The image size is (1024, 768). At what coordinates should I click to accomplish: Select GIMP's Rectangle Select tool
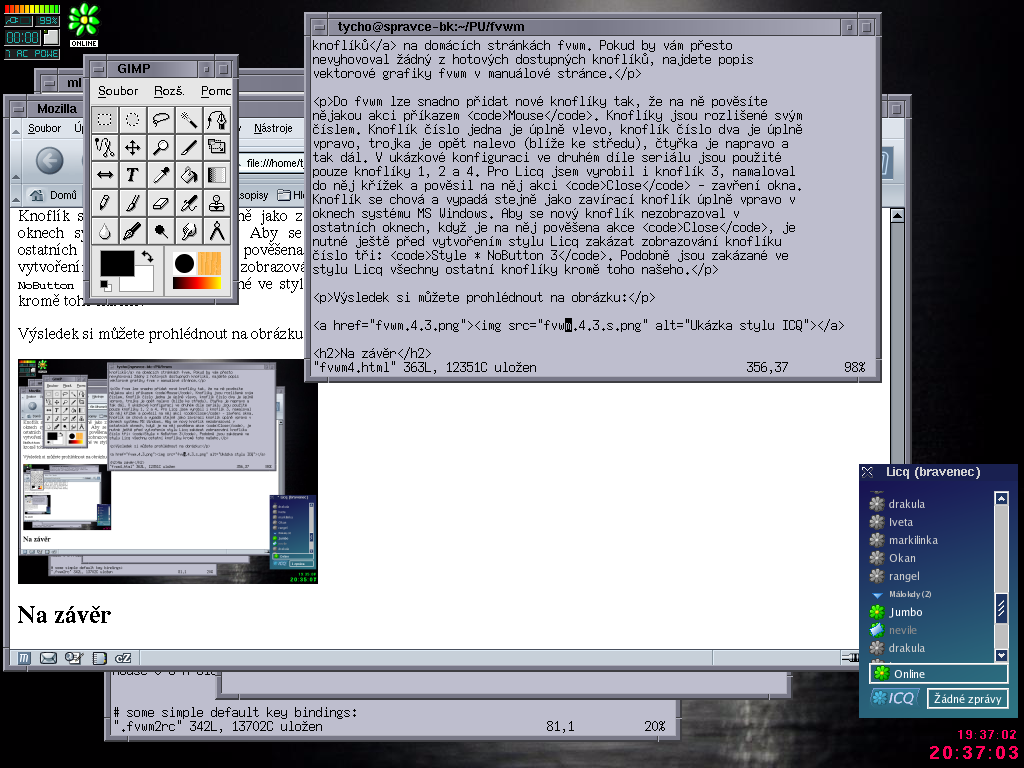pyautogui.click(x=104, y=120)
